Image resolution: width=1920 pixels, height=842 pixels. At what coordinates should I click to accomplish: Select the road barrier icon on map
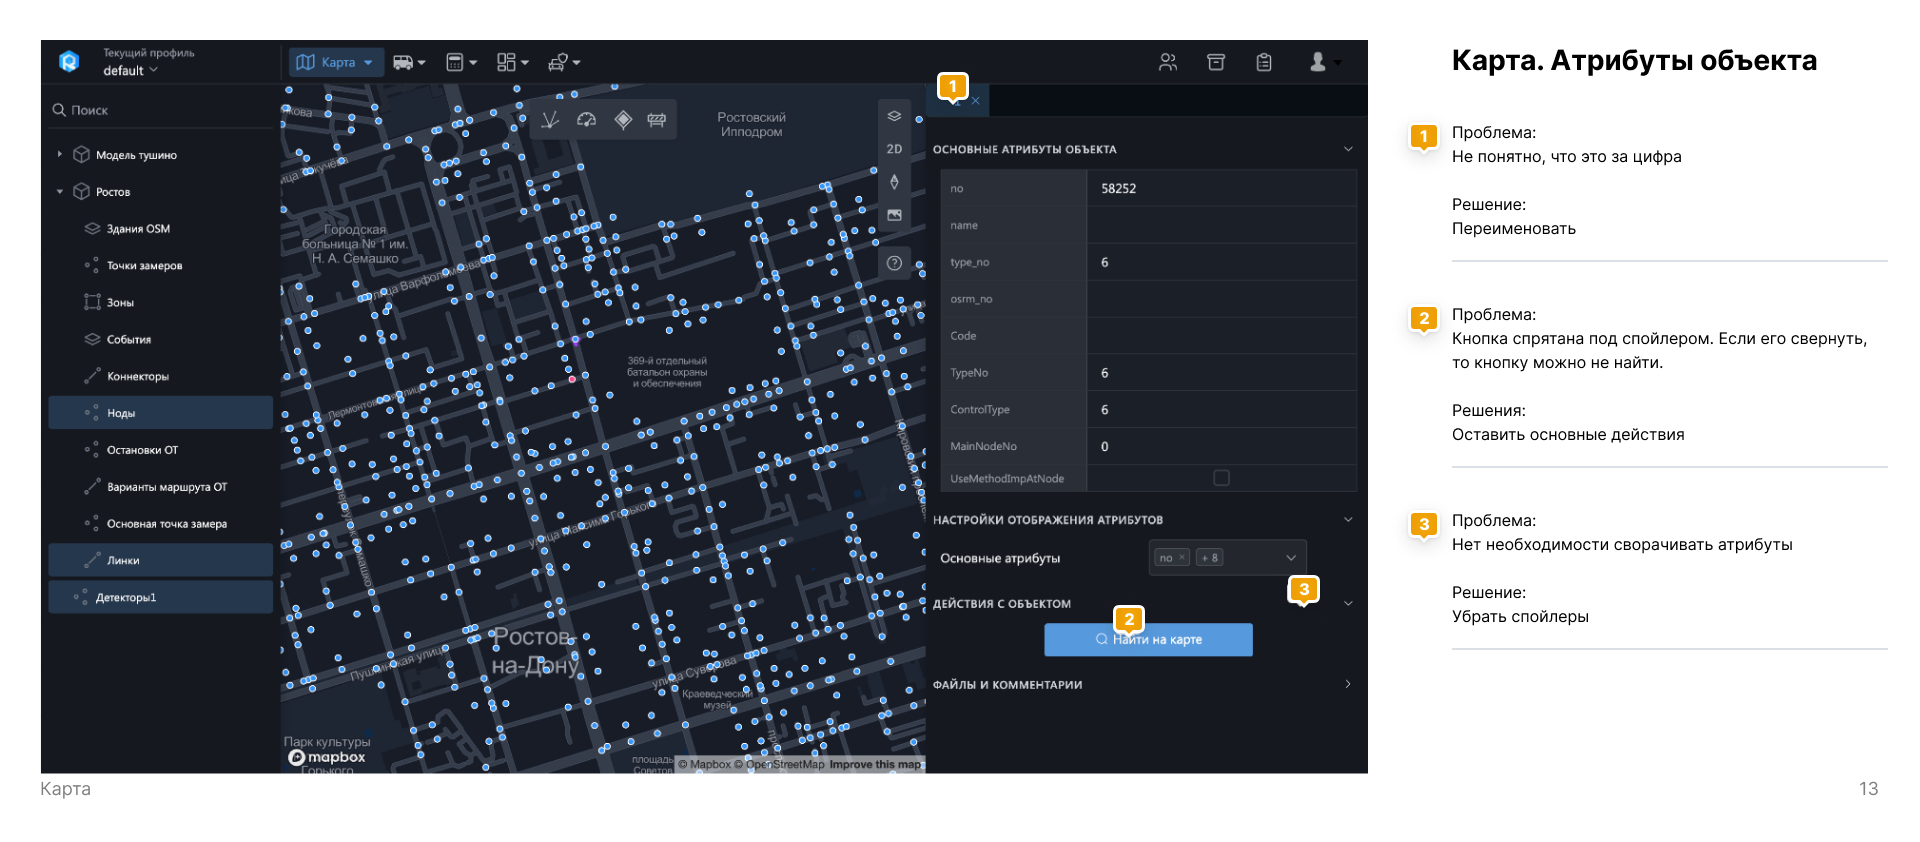pos(656,120)
